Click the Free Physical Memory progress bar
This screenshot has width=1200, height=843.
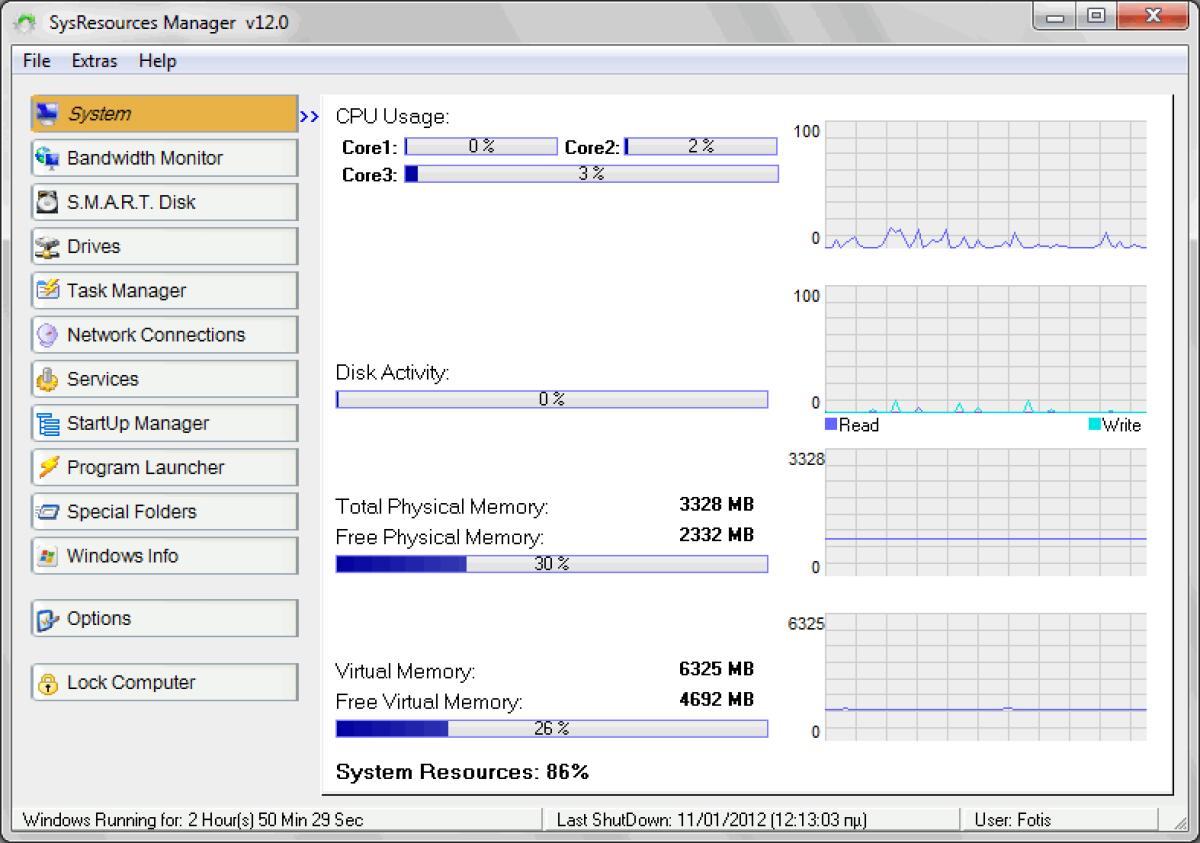click(x=551, y=563)
